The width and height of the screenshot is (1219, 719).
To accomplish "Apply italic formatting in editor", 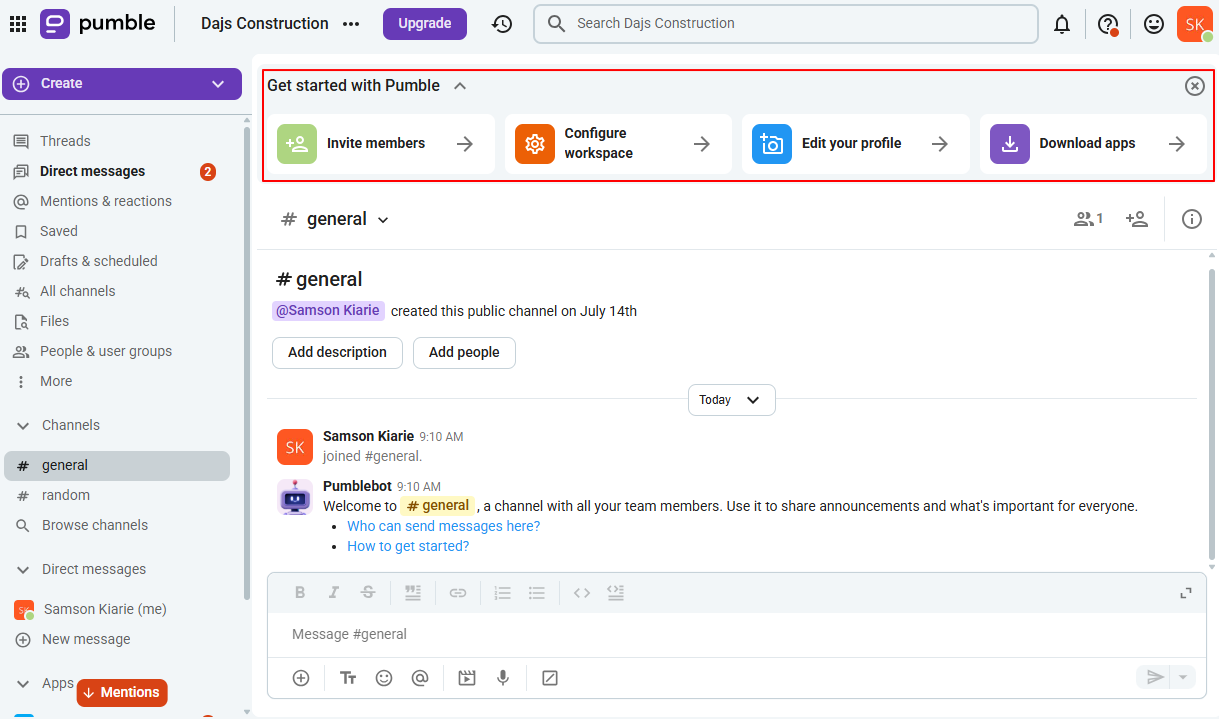I will 334,593.
